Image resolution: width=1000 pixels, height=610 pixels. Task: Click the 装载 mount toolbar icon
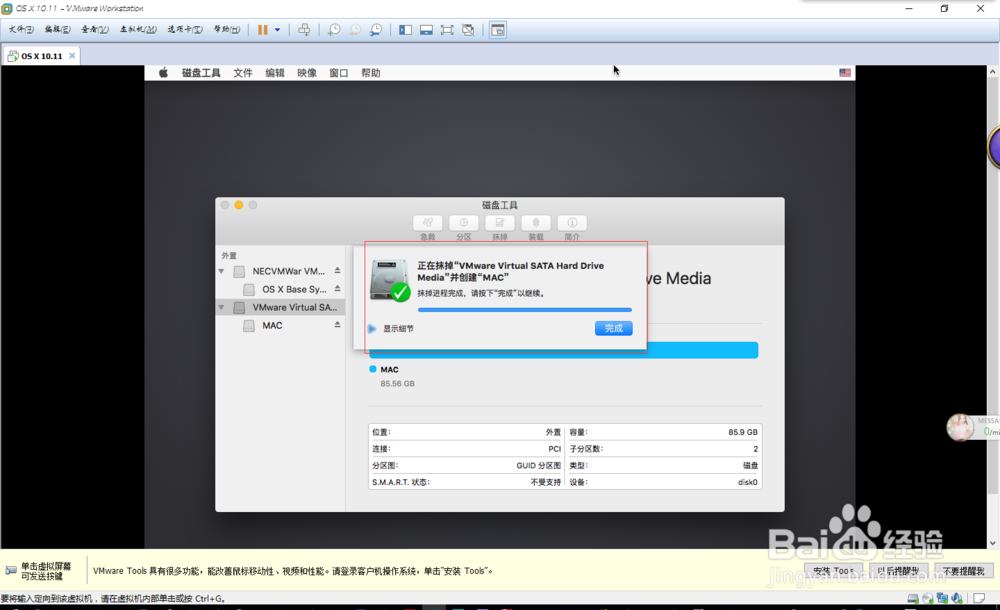pos(536,223)
